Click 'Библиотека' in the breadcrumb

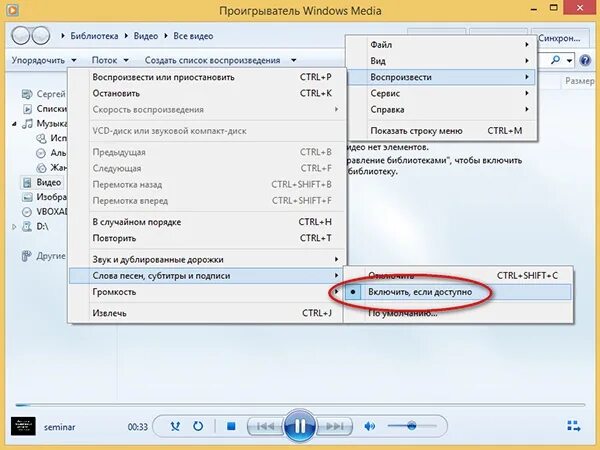click(x=94, y=36)
